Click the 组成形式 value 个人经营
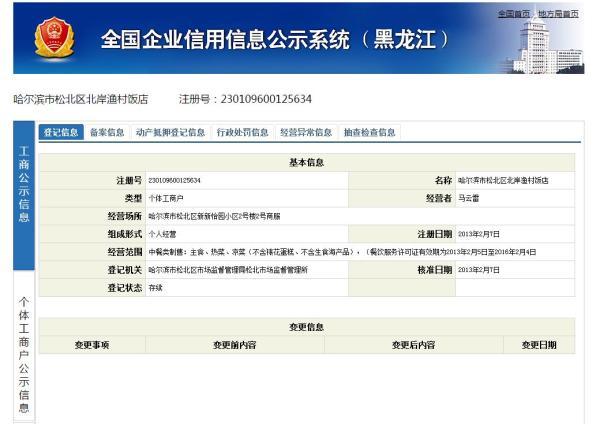 162,234
